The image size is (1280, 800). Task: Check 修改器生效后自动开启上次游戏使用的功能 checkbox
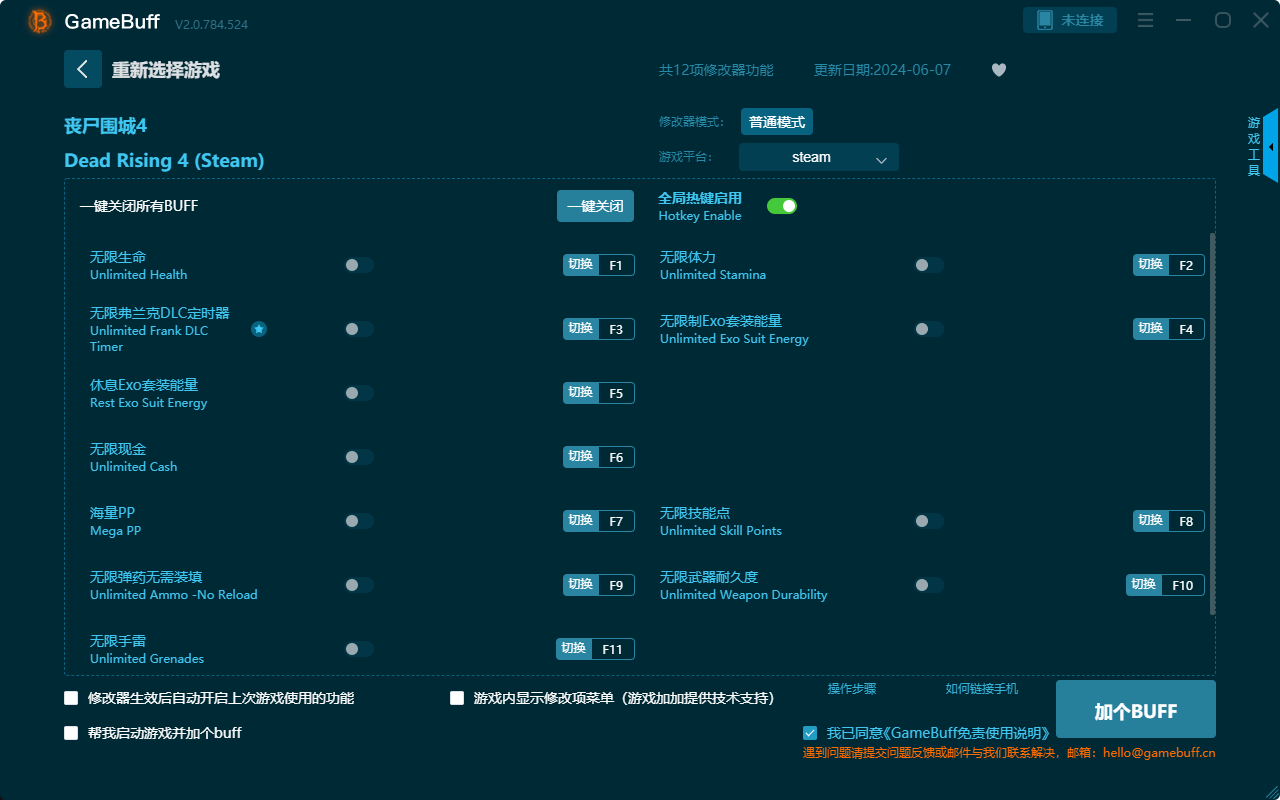(71, 698)
